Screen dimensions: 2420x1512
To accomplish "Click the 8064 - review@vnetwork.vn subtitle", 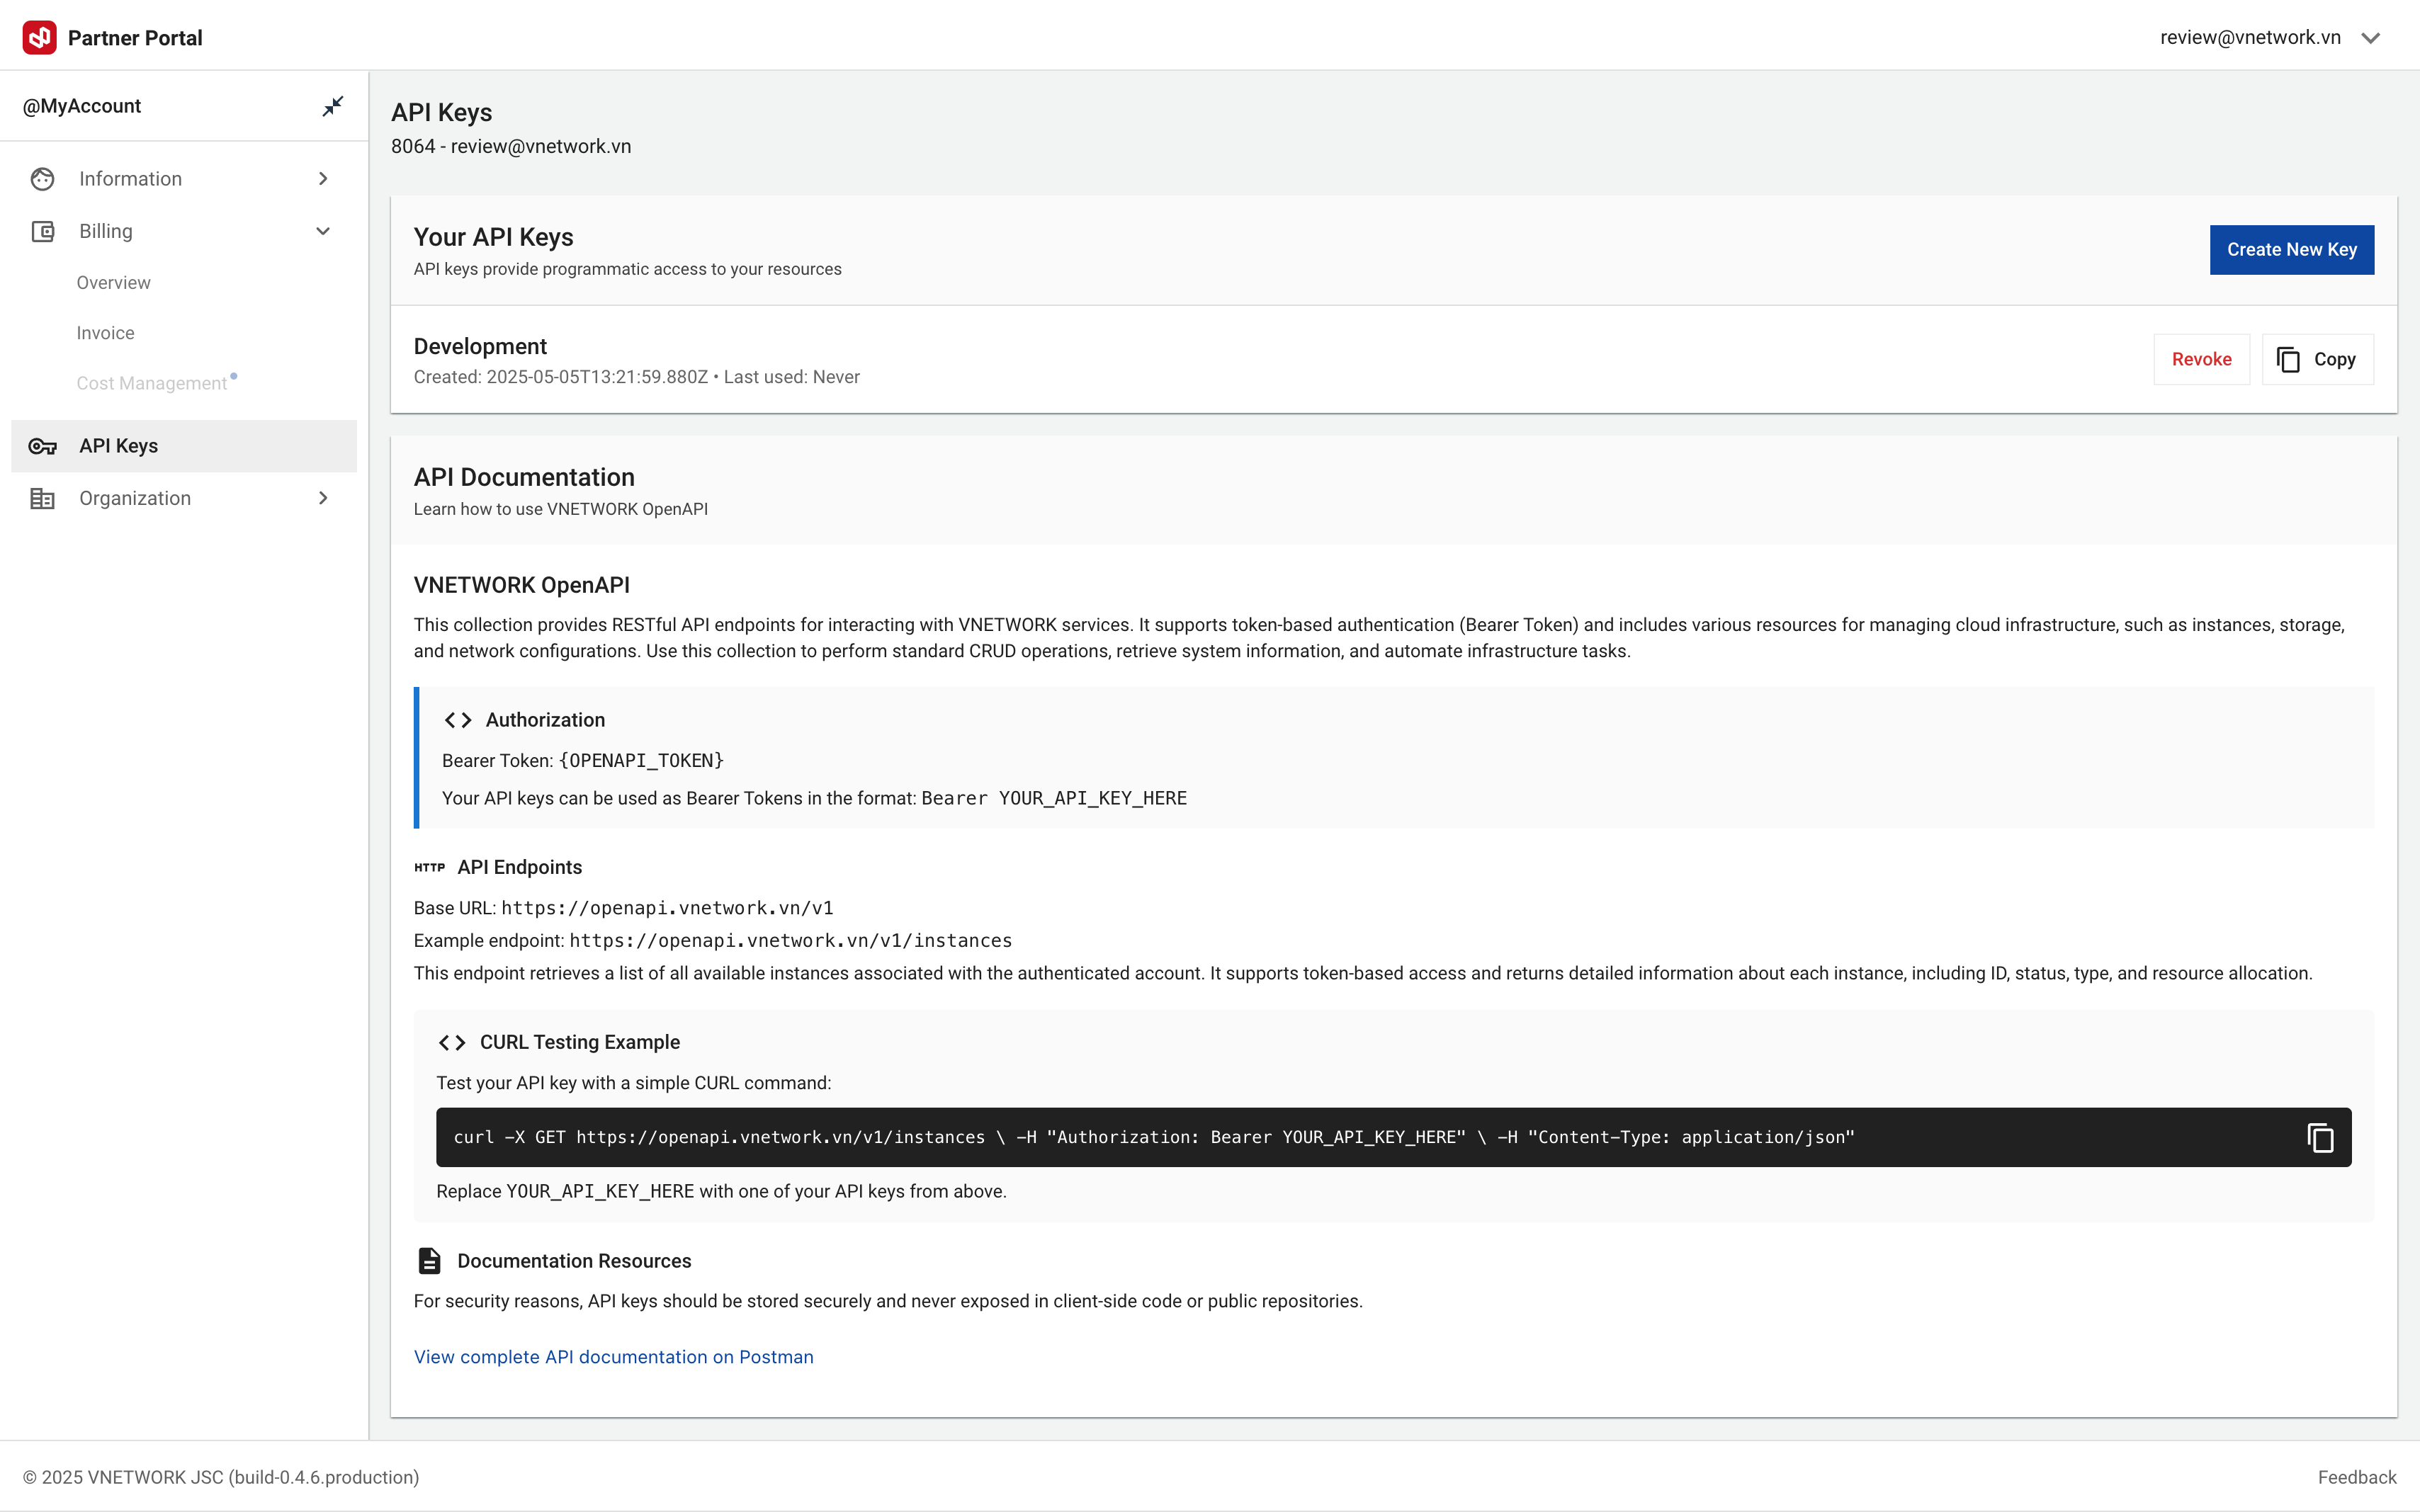I will 511,147.
